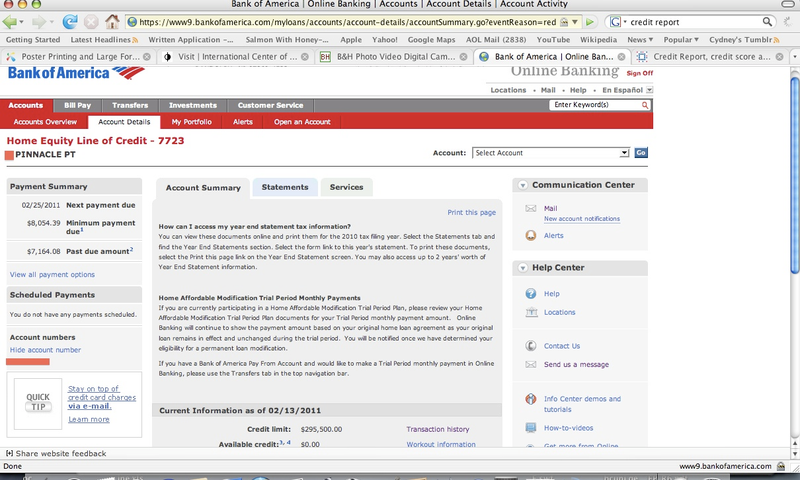
Task: Open the URL history dropdown arrow
Action: coord(575,22)
